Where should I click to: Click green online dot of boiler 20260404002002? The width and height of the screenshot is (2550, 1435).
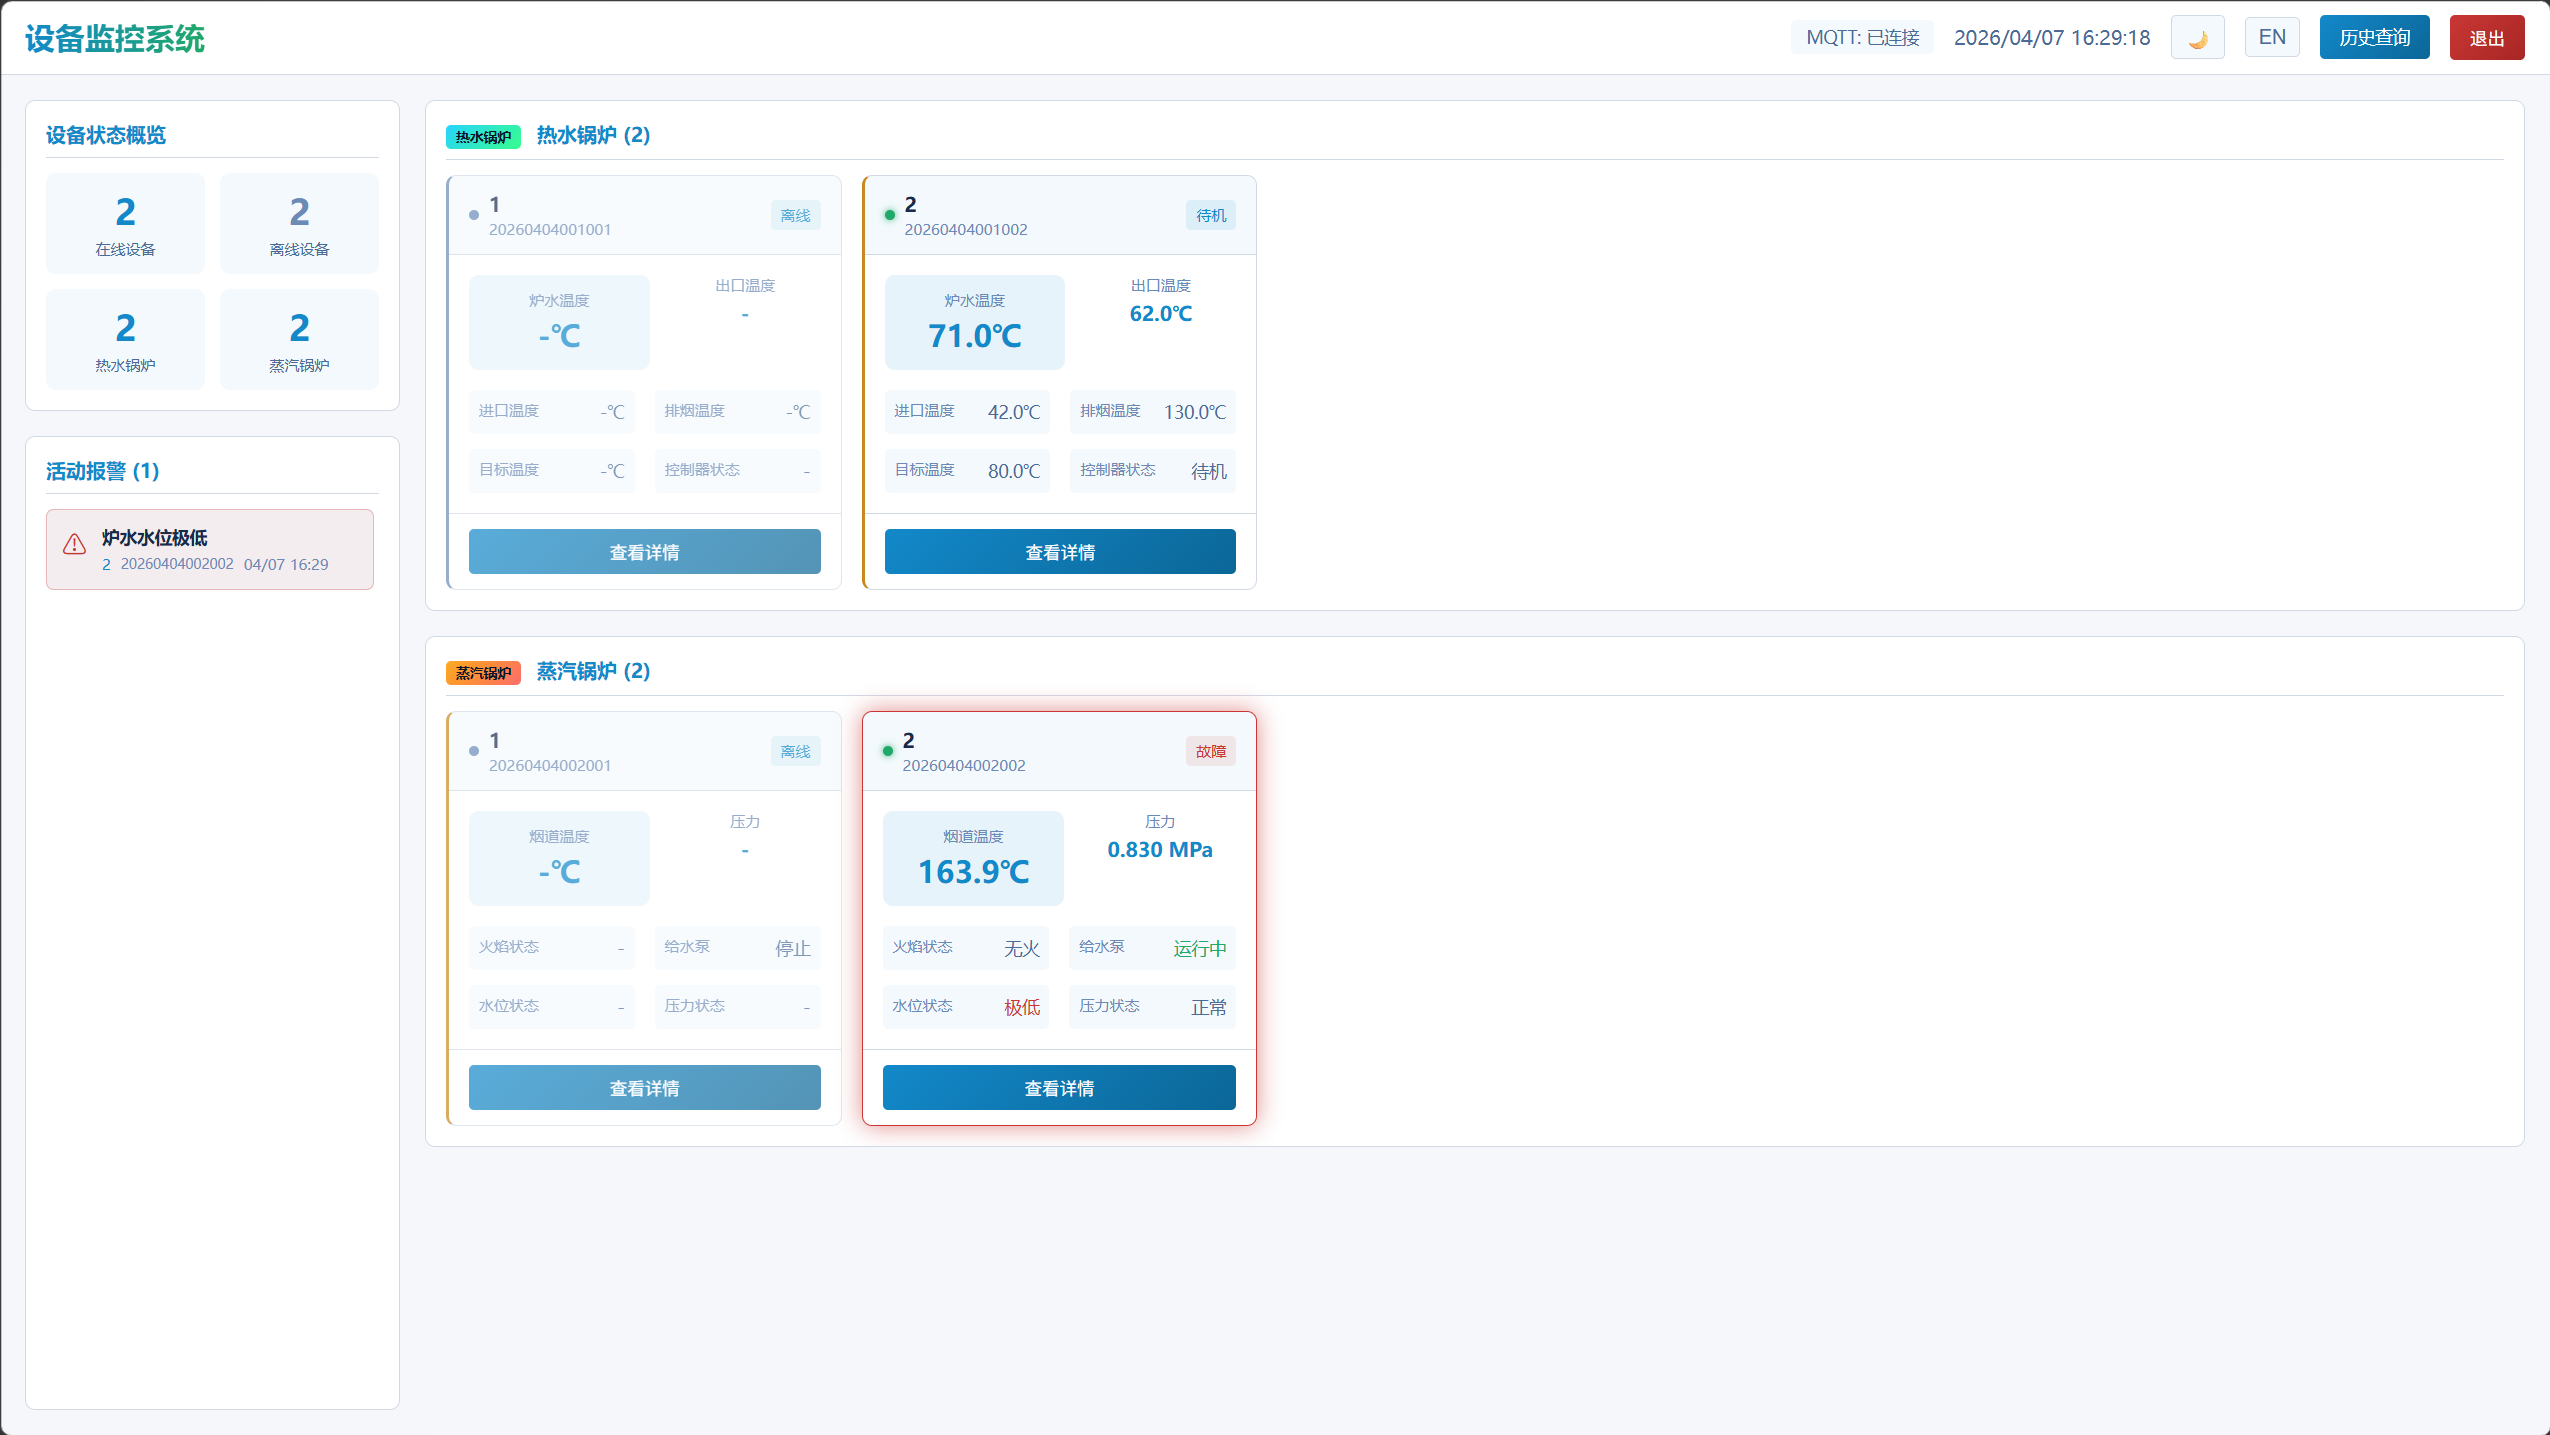coord(888,751)
